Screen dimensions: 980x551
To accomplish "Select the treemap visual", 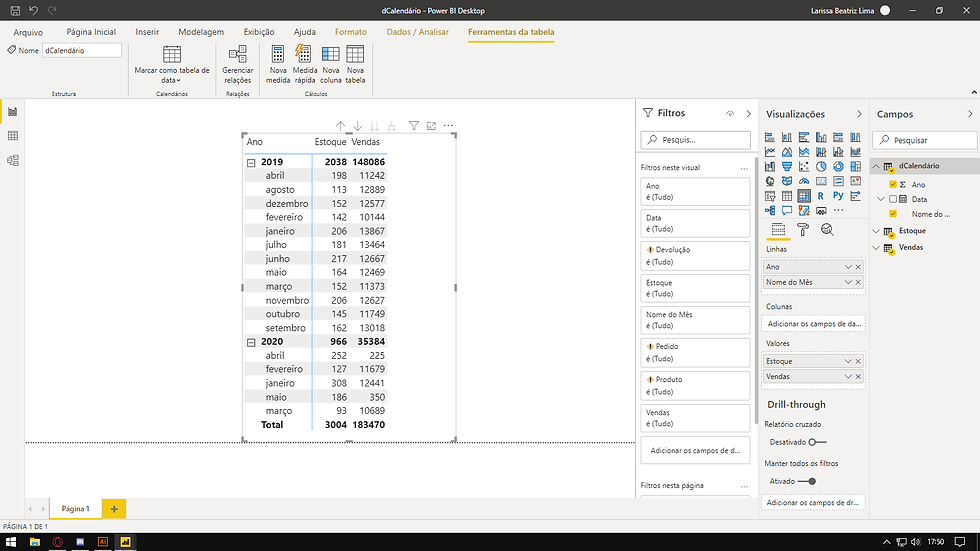I will (855, 167).
